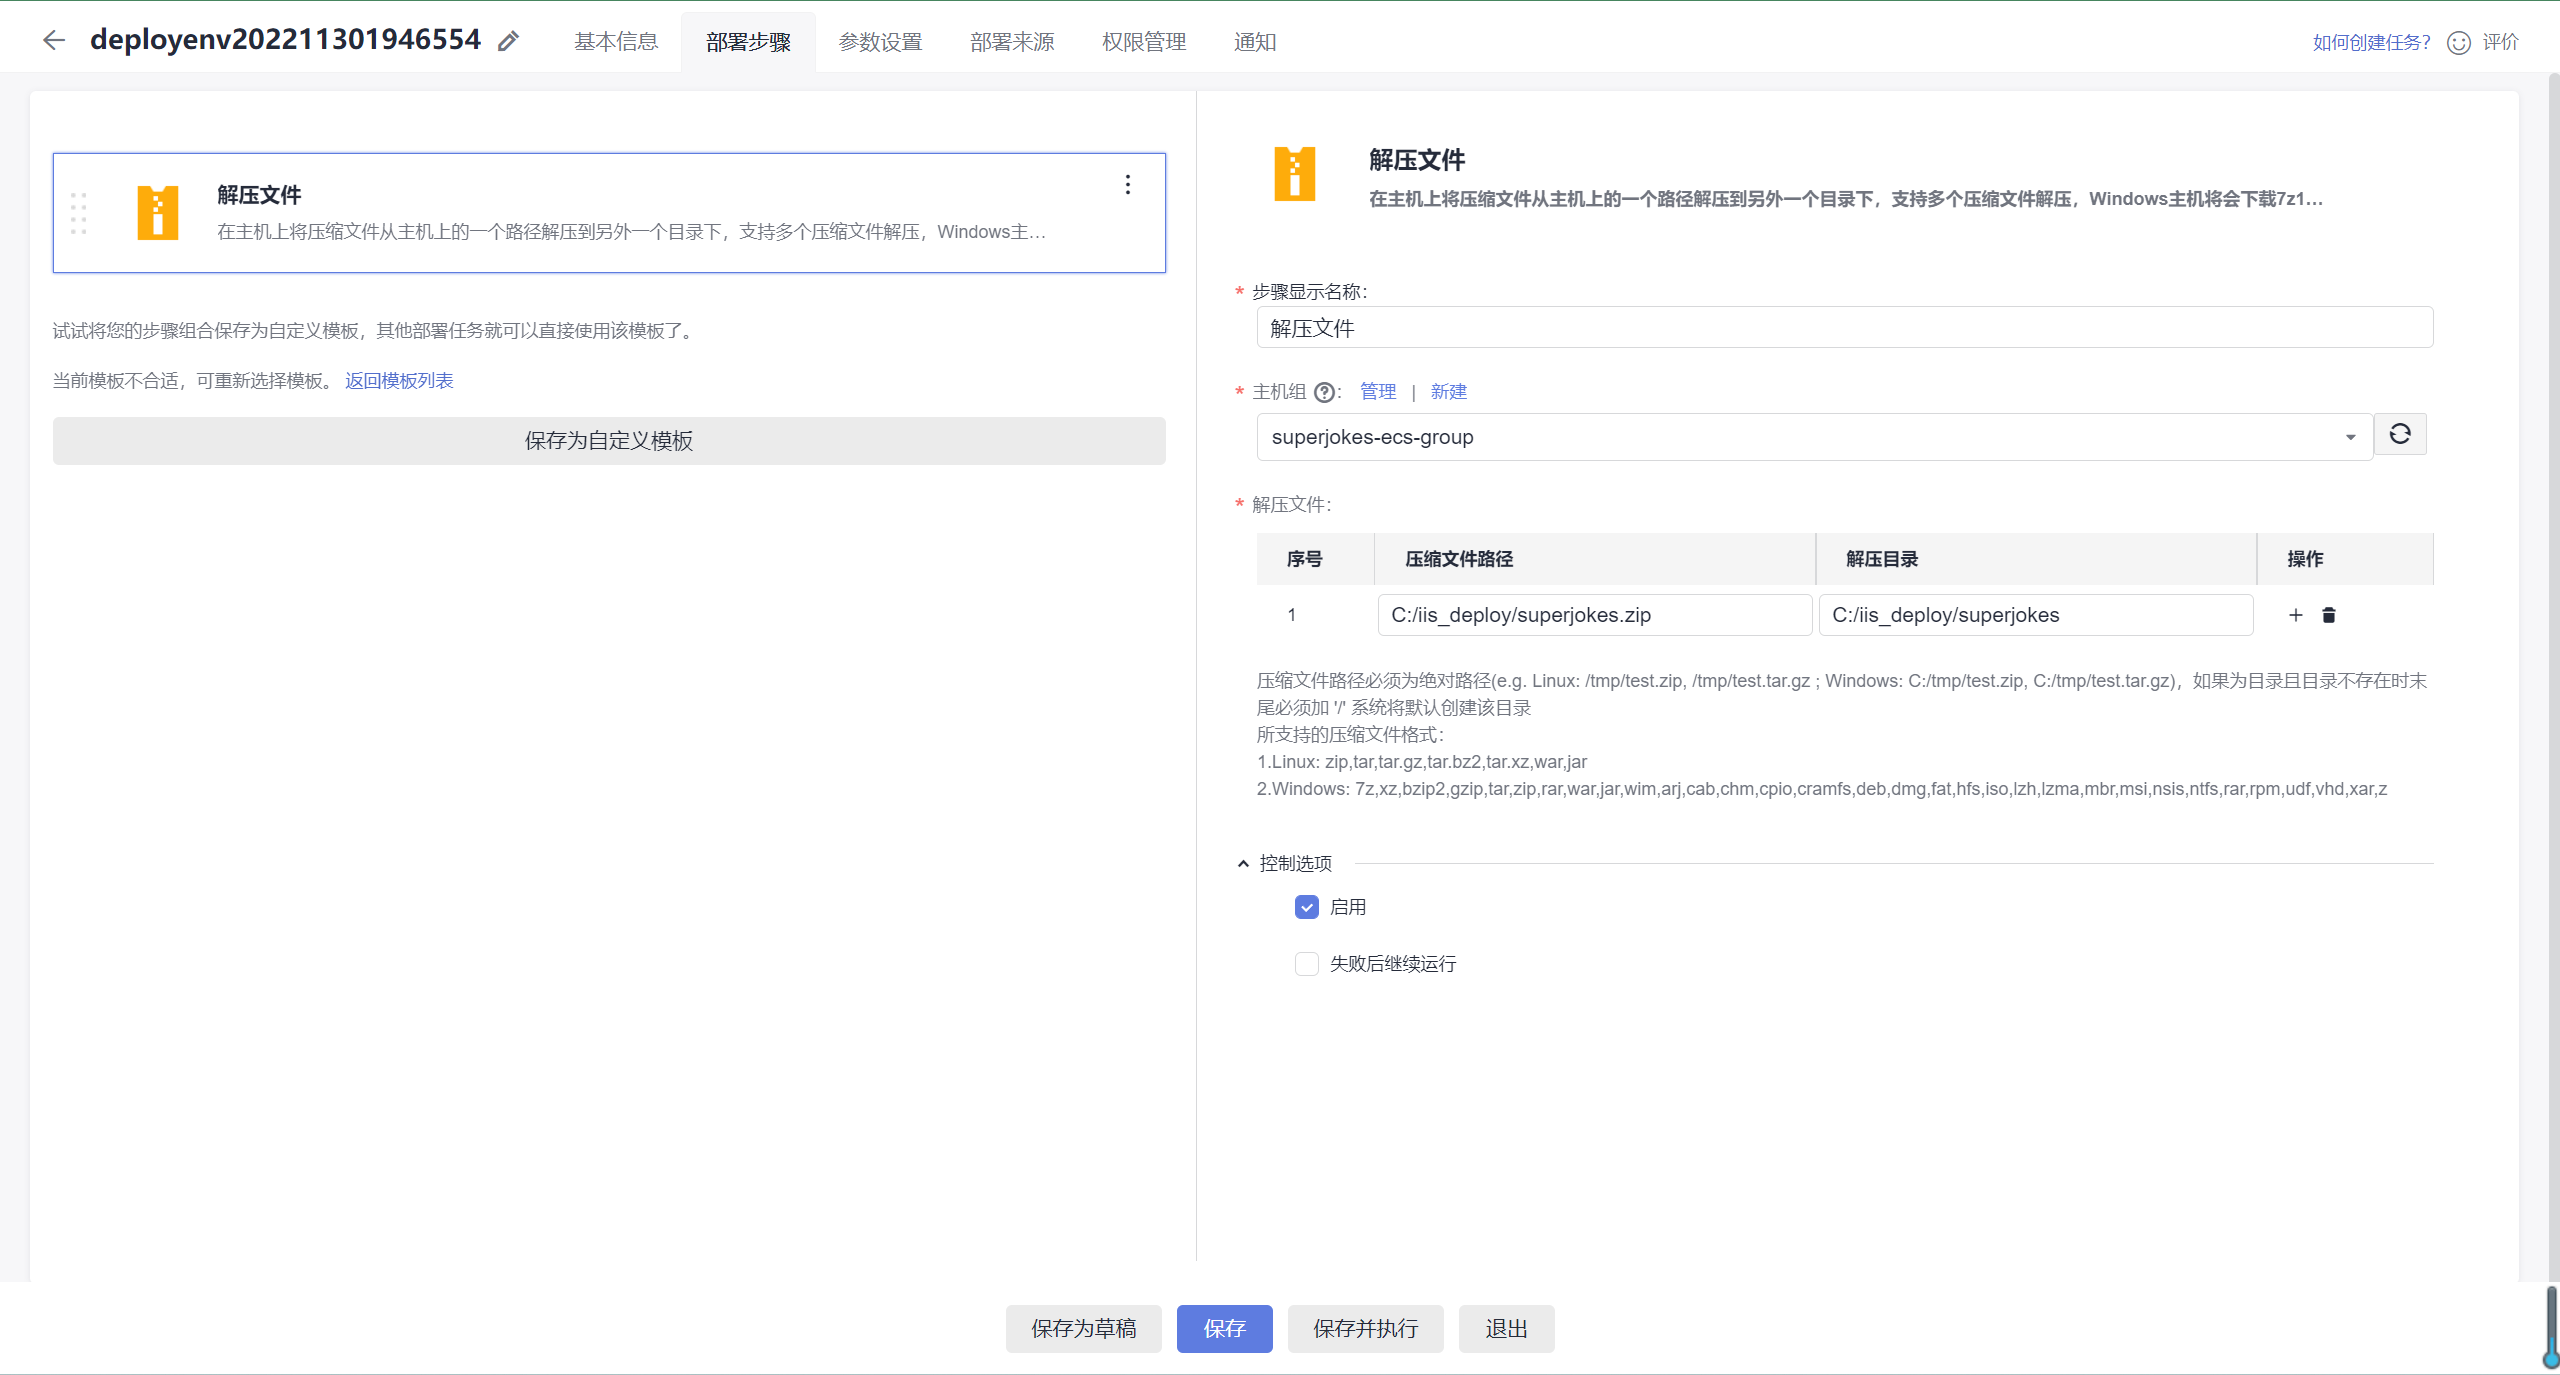Delete decompress row 1
This screenshot has width=2560, height=1375.
coord(2328,615)
